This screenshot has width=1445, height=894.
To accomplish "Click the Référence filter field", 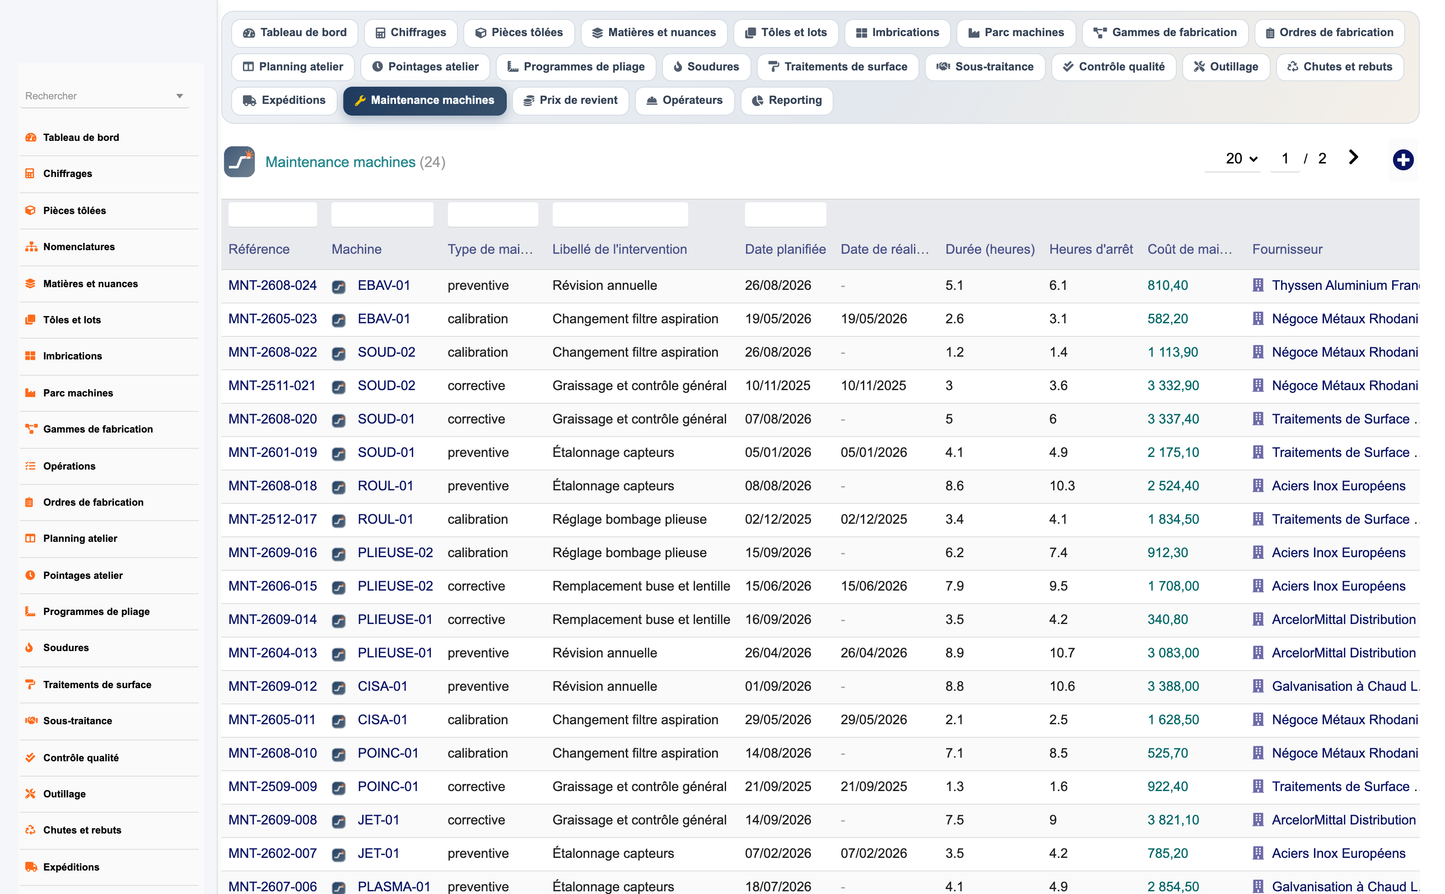I will tap(273, 214).
